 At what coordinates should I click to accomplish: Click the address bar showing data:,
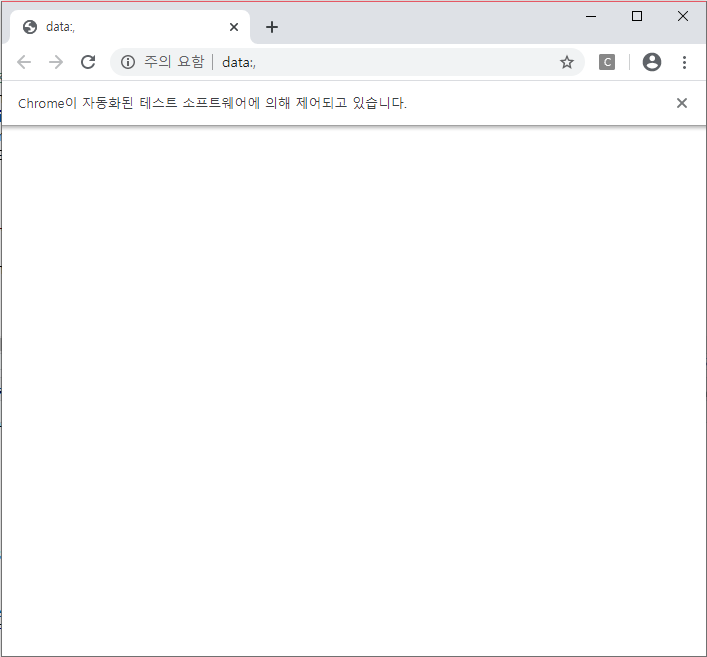coord(347,62)
